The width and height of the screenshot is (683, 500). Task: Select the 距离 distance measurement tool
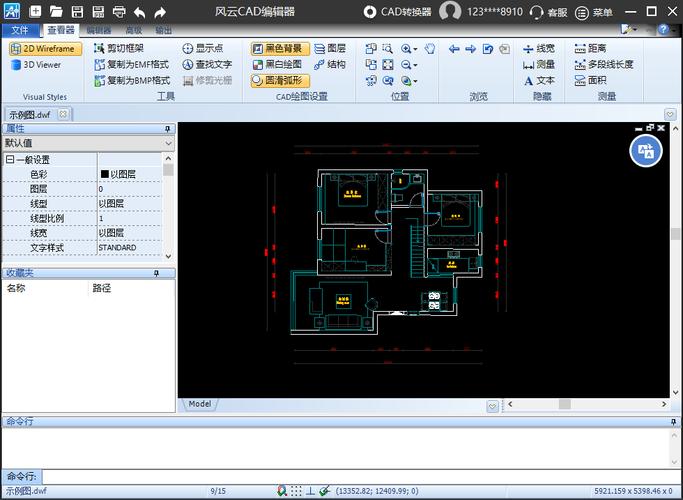point(589,48)
